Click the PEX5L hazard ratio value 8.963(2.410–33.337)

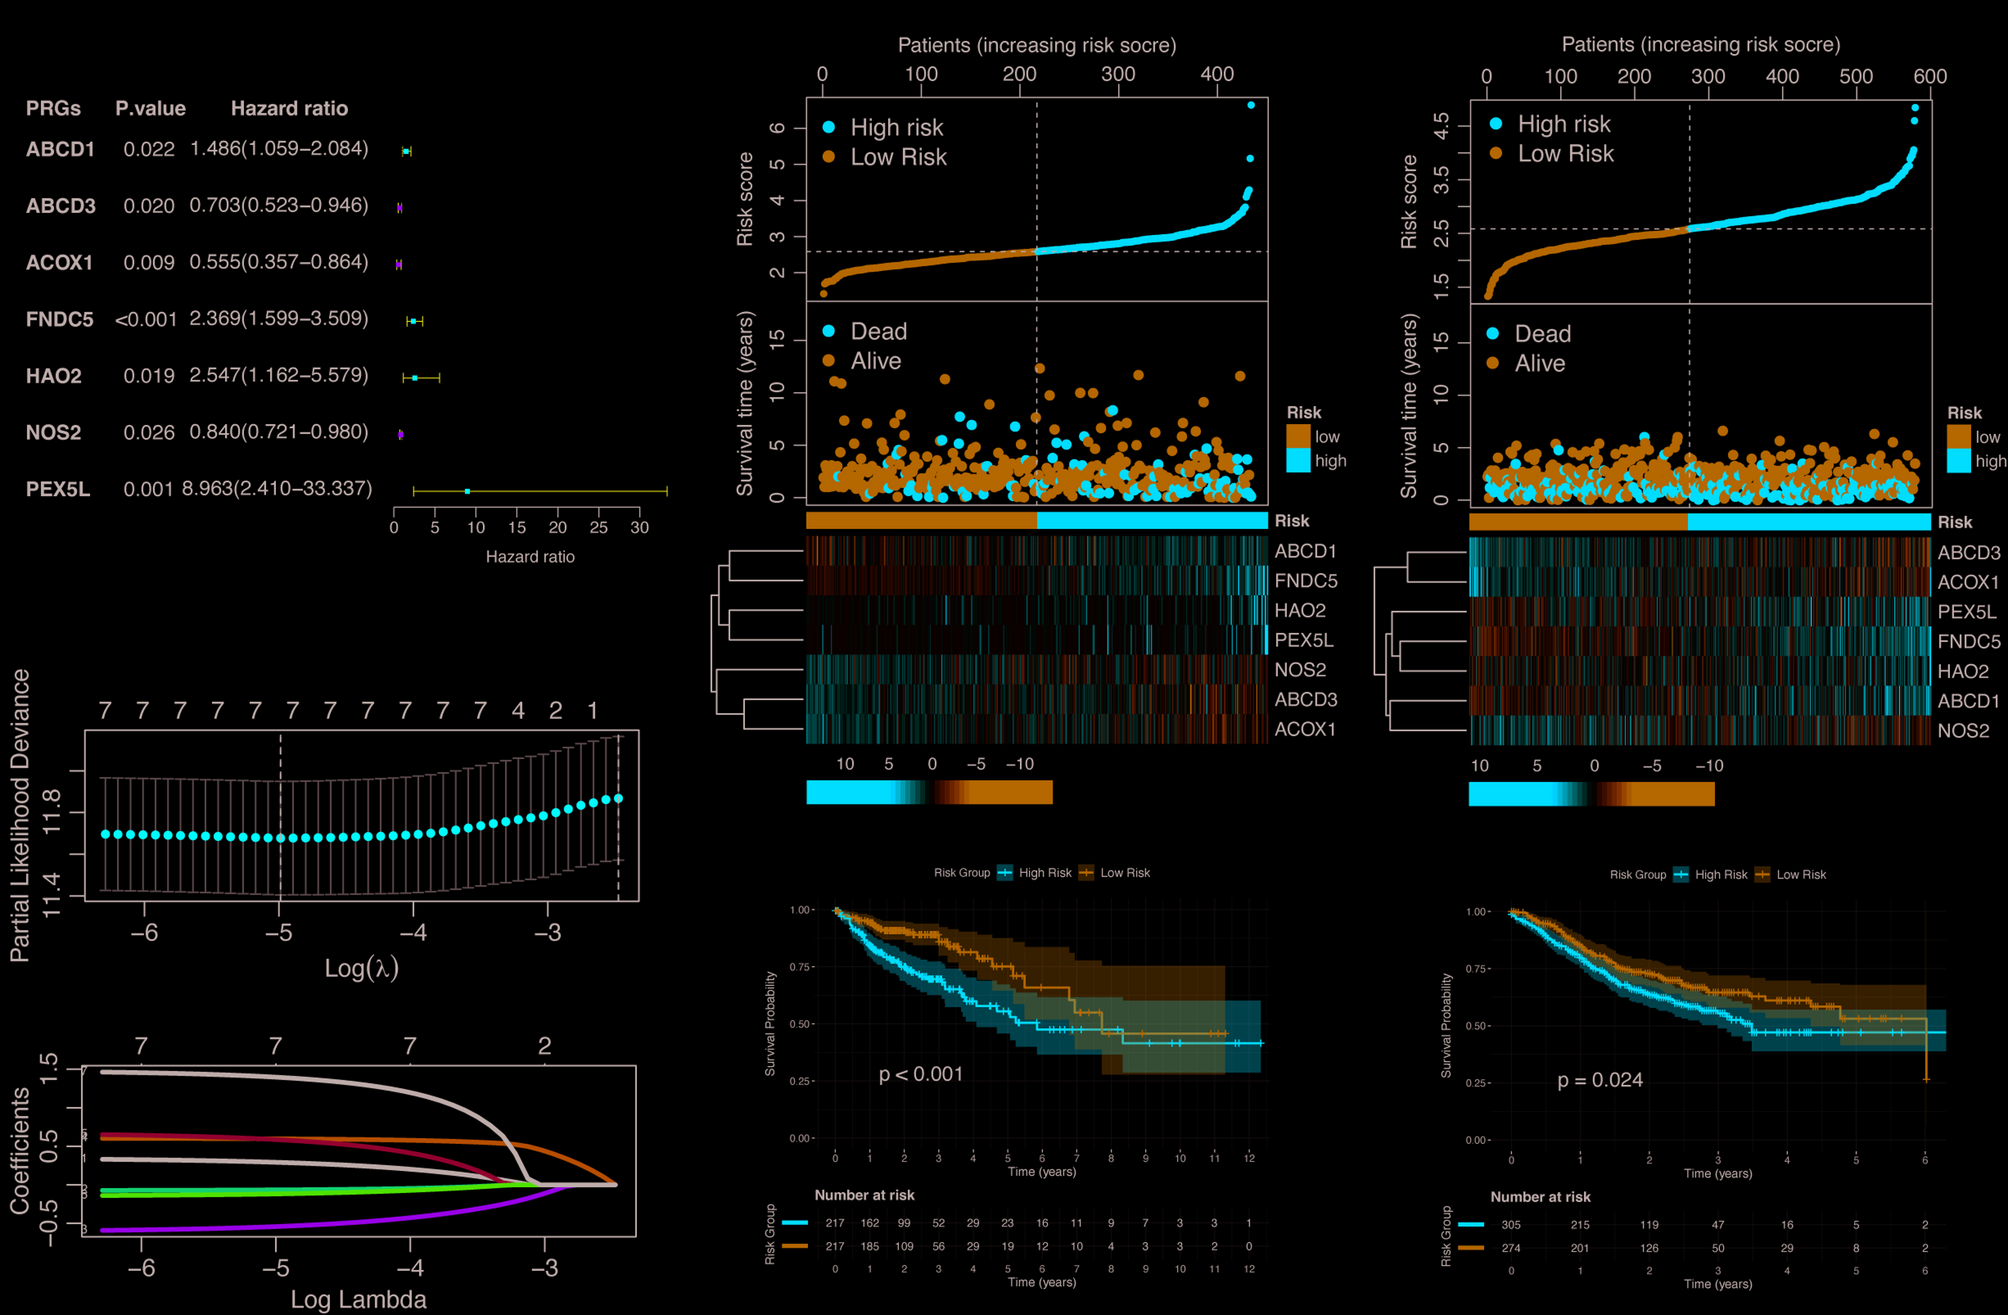(x=277, y=488)
